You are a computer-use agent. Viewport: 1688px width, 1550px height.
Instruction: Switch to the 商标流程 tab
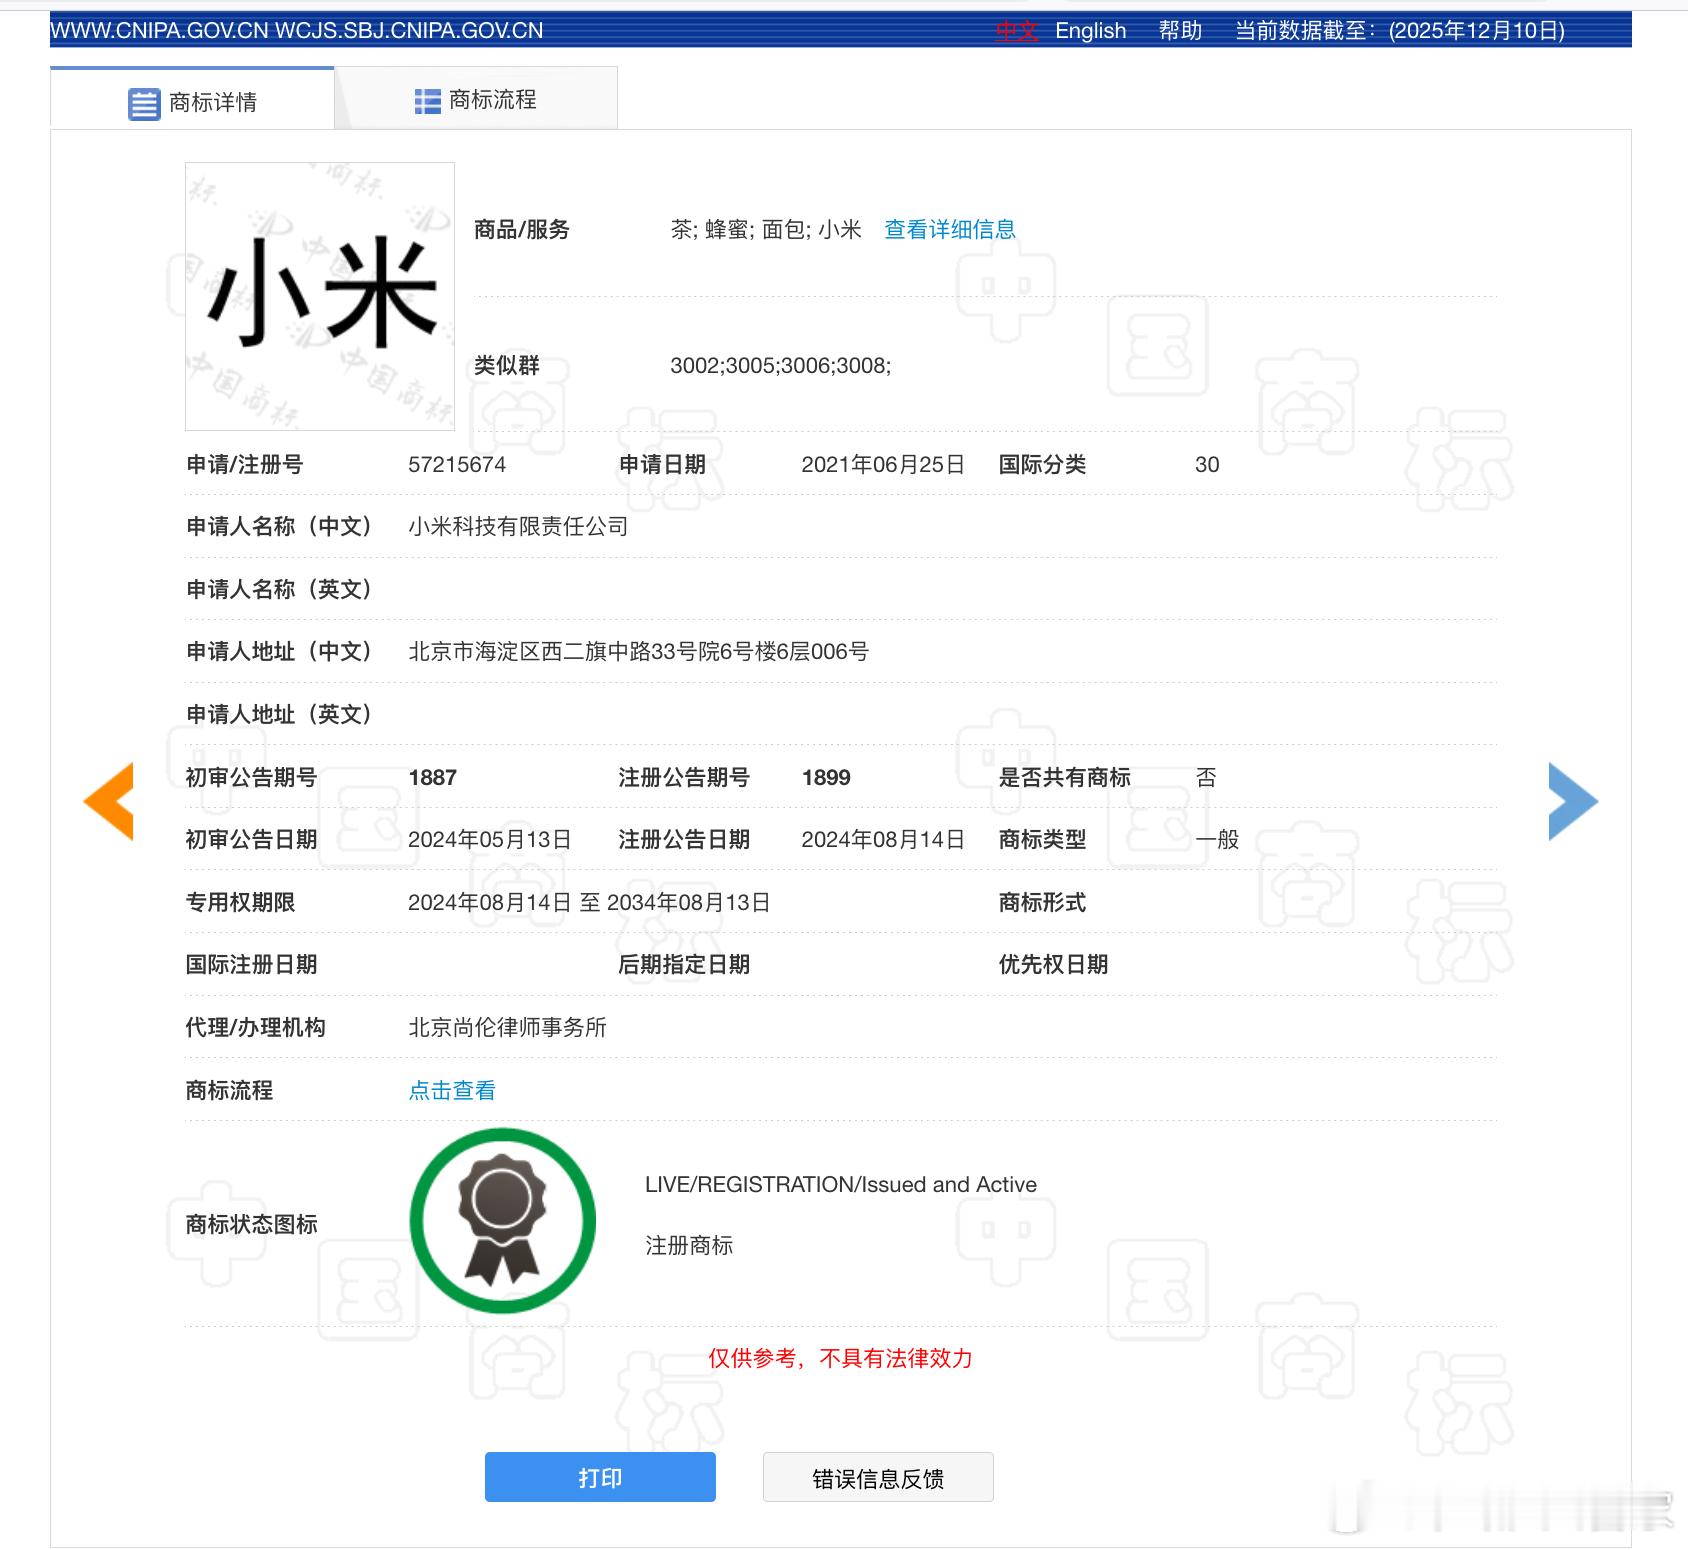(x=476, y=98)
